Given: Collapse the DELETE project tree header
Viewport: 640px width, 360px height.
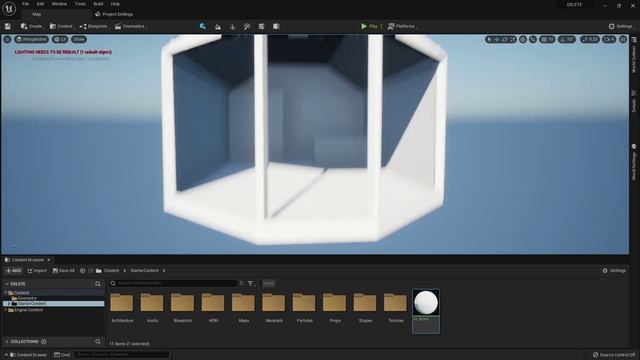Looking at the screenshot, I should click(6, 284).
